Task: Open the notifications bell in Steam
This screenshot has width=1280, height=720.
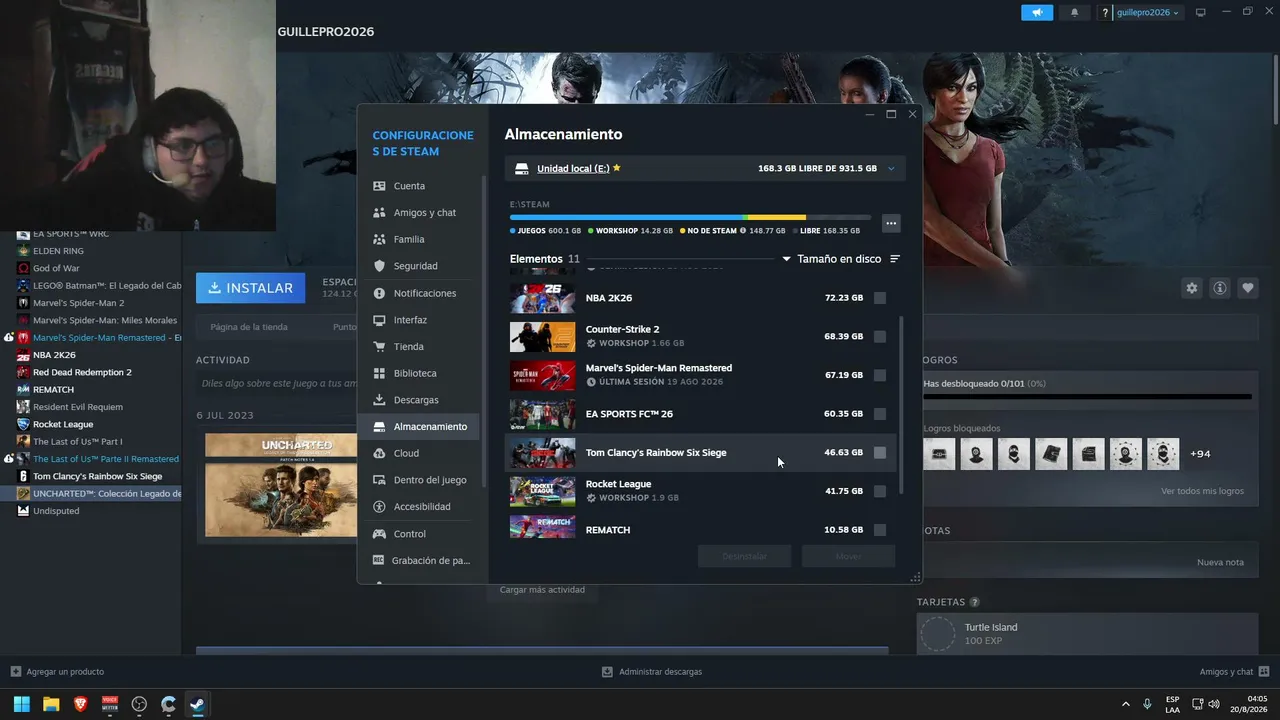Action: pos(1075,12)
